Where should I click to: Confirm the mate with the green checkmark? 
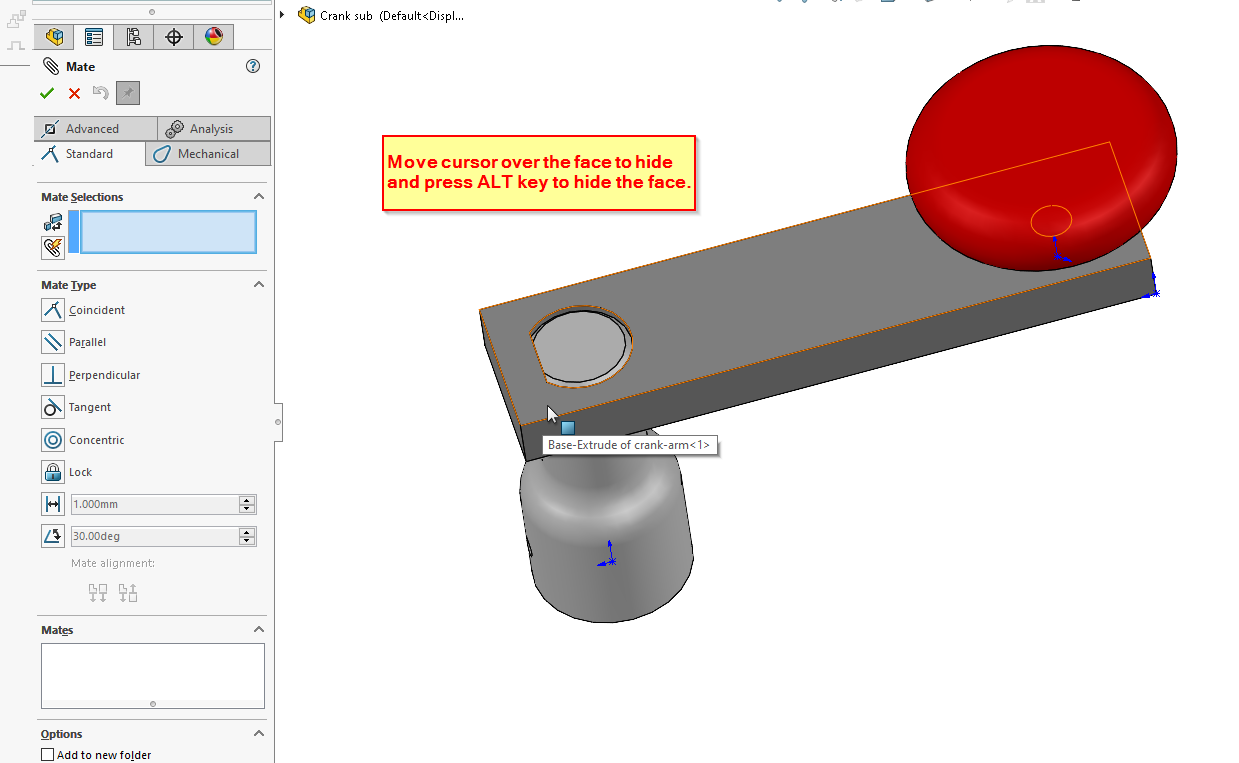(x=47, y=93)
